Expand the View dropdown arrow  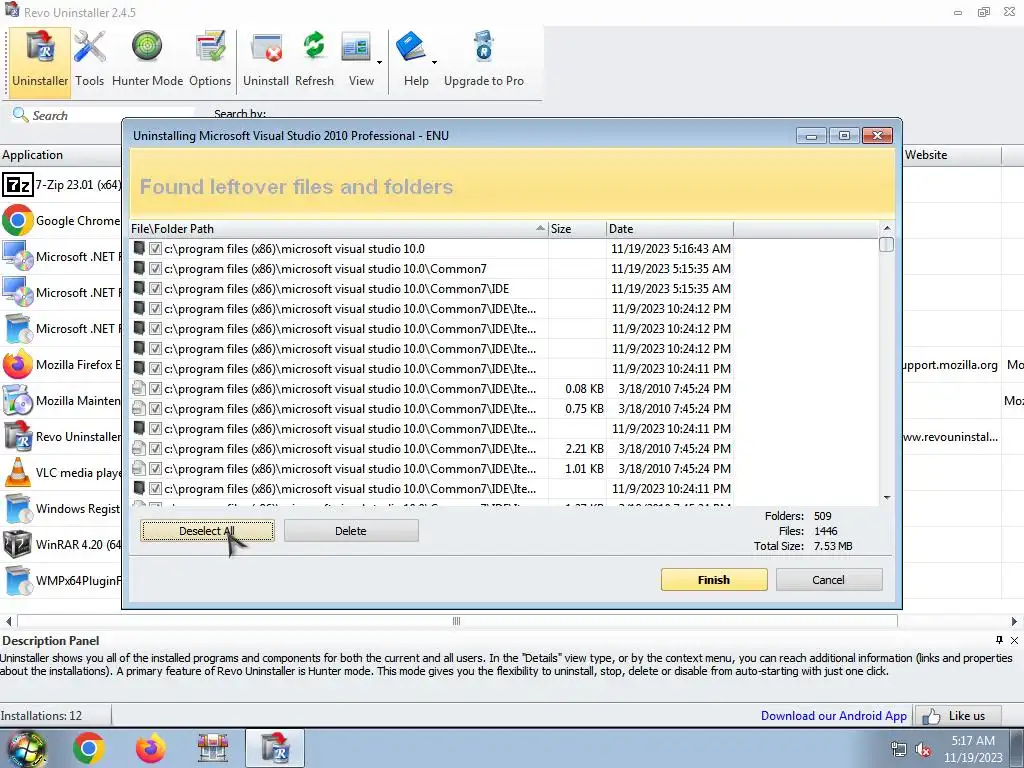click(379, 63)
